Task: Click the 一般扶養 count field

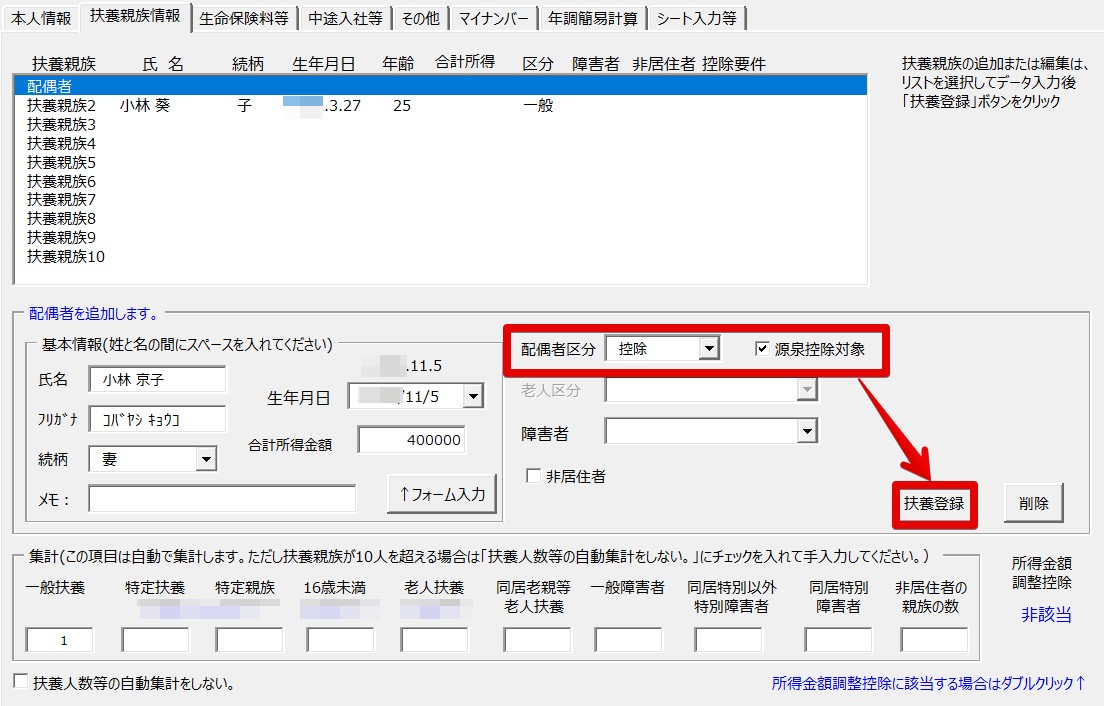Action: [x=59, y=640]
